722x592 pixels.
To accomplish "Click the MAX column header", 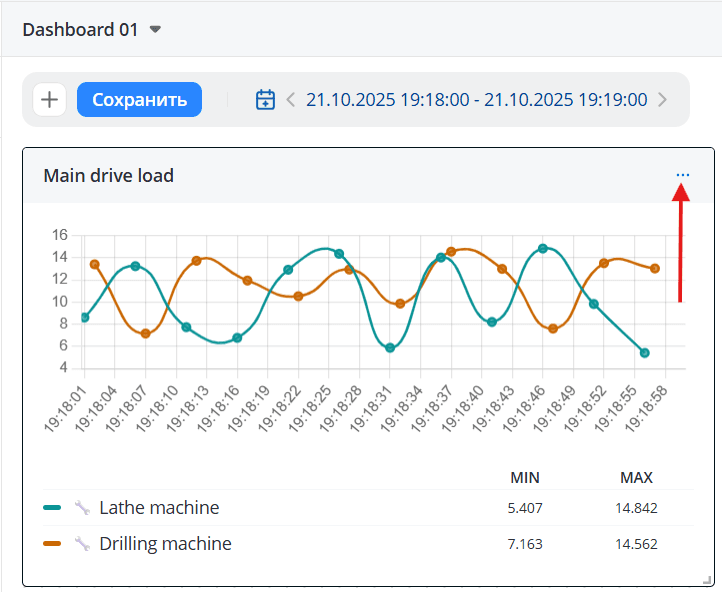I will coord(636,478).
